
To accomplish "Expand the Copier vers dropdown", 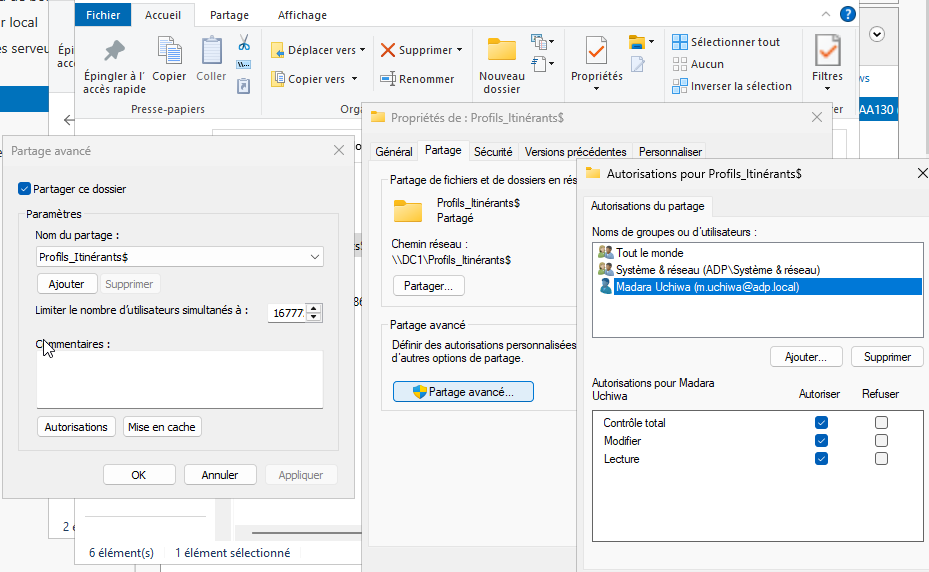I will click(354, 79).
